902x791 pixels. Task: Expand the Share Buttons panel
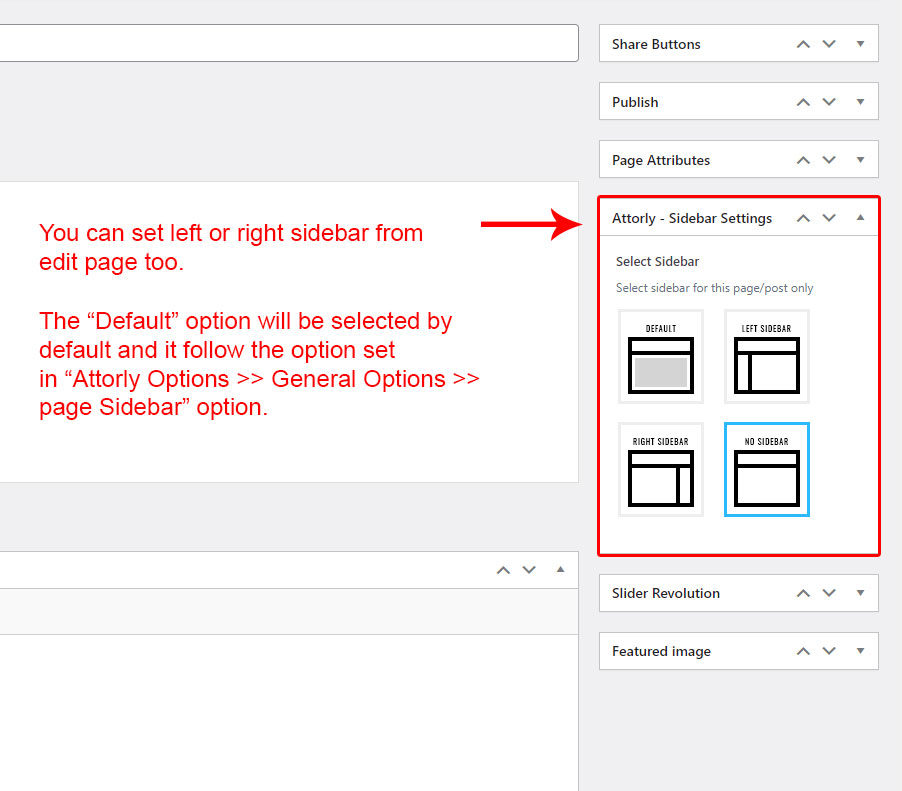click(860, 44)
